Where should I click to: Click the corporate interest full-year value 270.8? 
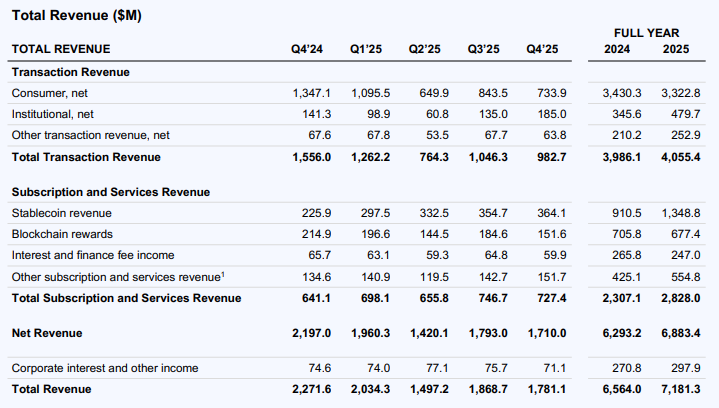626,368
